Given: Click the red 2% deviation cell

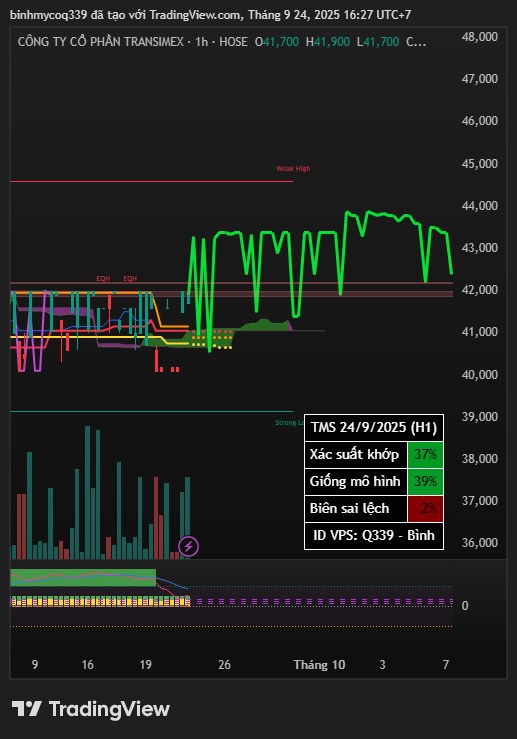Looking at the screenshot, I should pyautogui.click(x=425, y=509).
